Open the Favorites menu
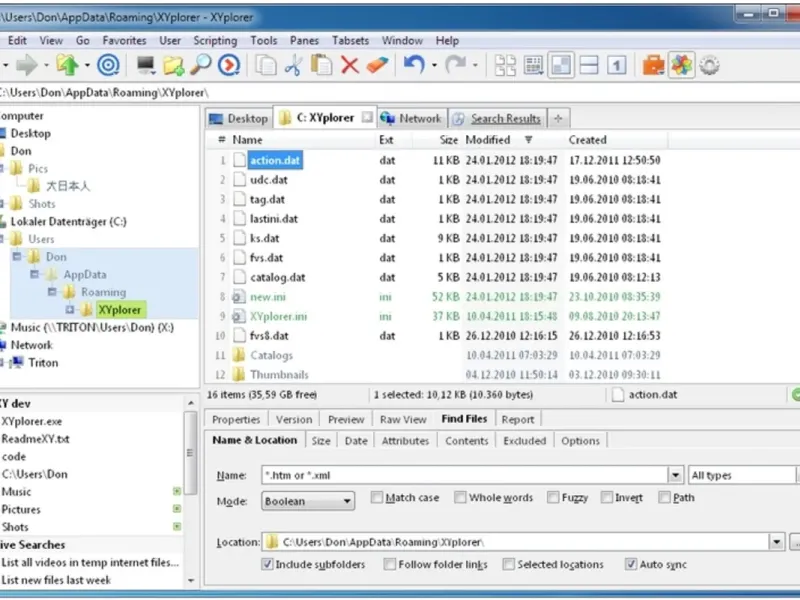Screen dimensions: 800x600 (x=124, y=40)
